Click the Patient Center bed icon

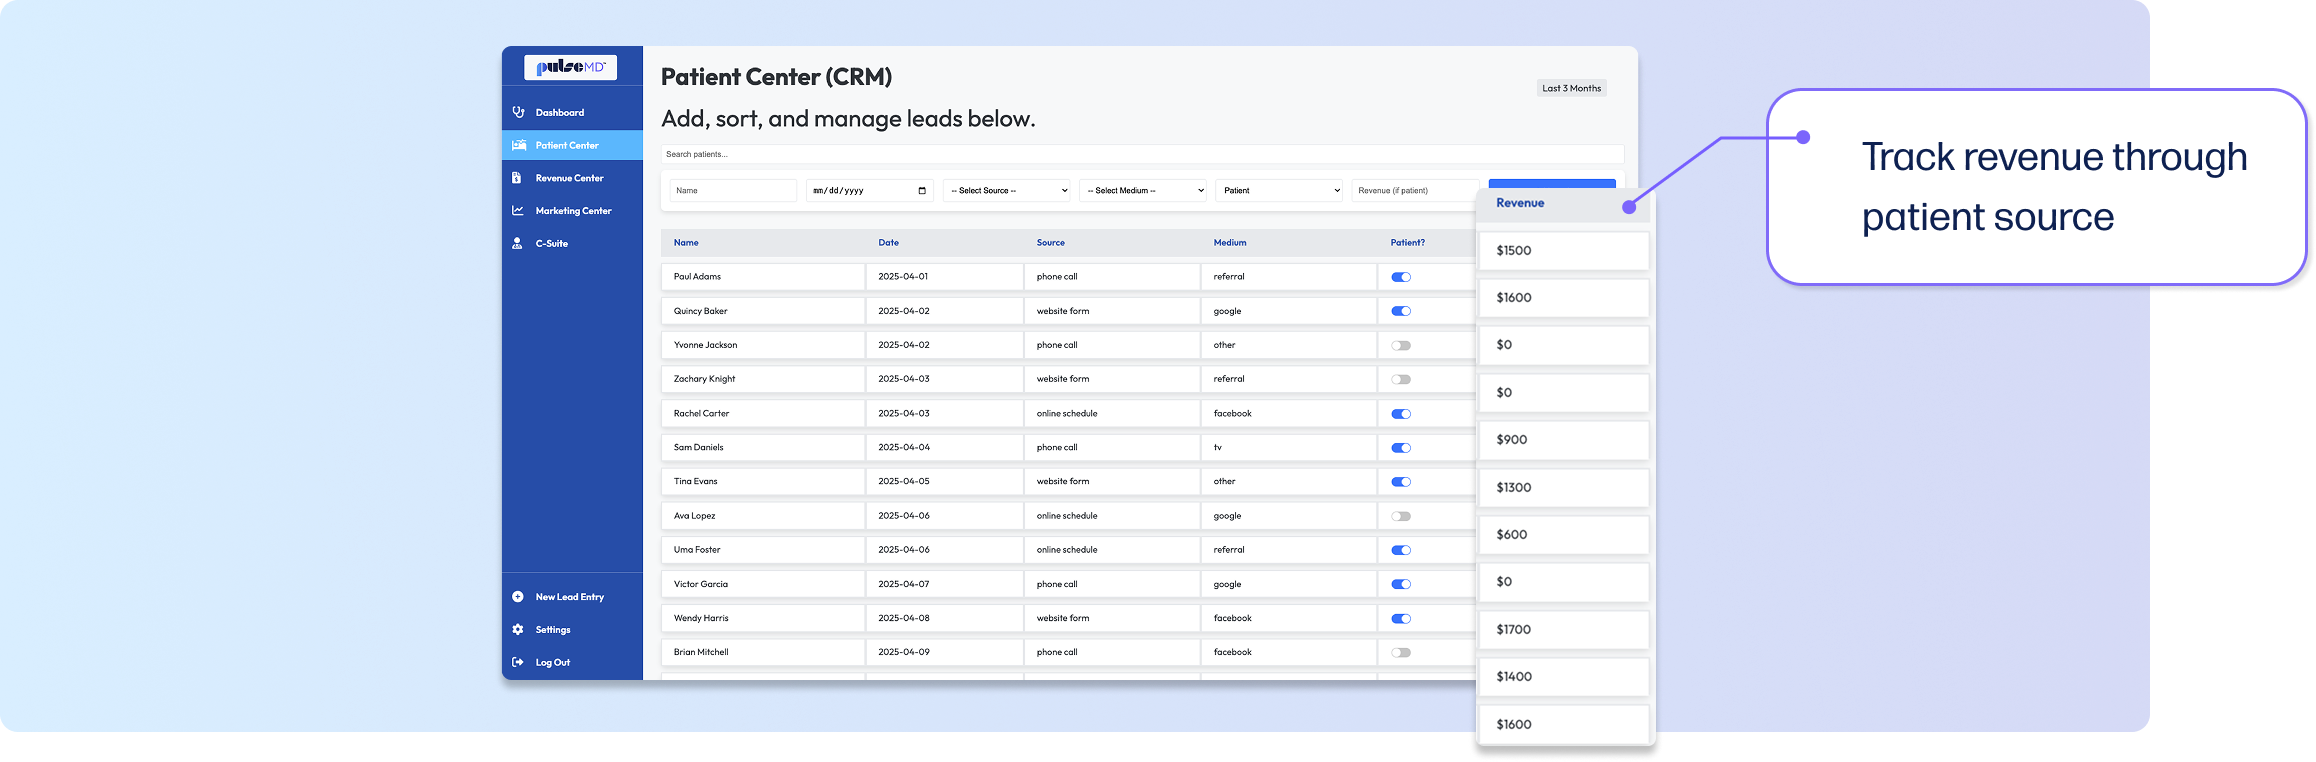[519, 145]
